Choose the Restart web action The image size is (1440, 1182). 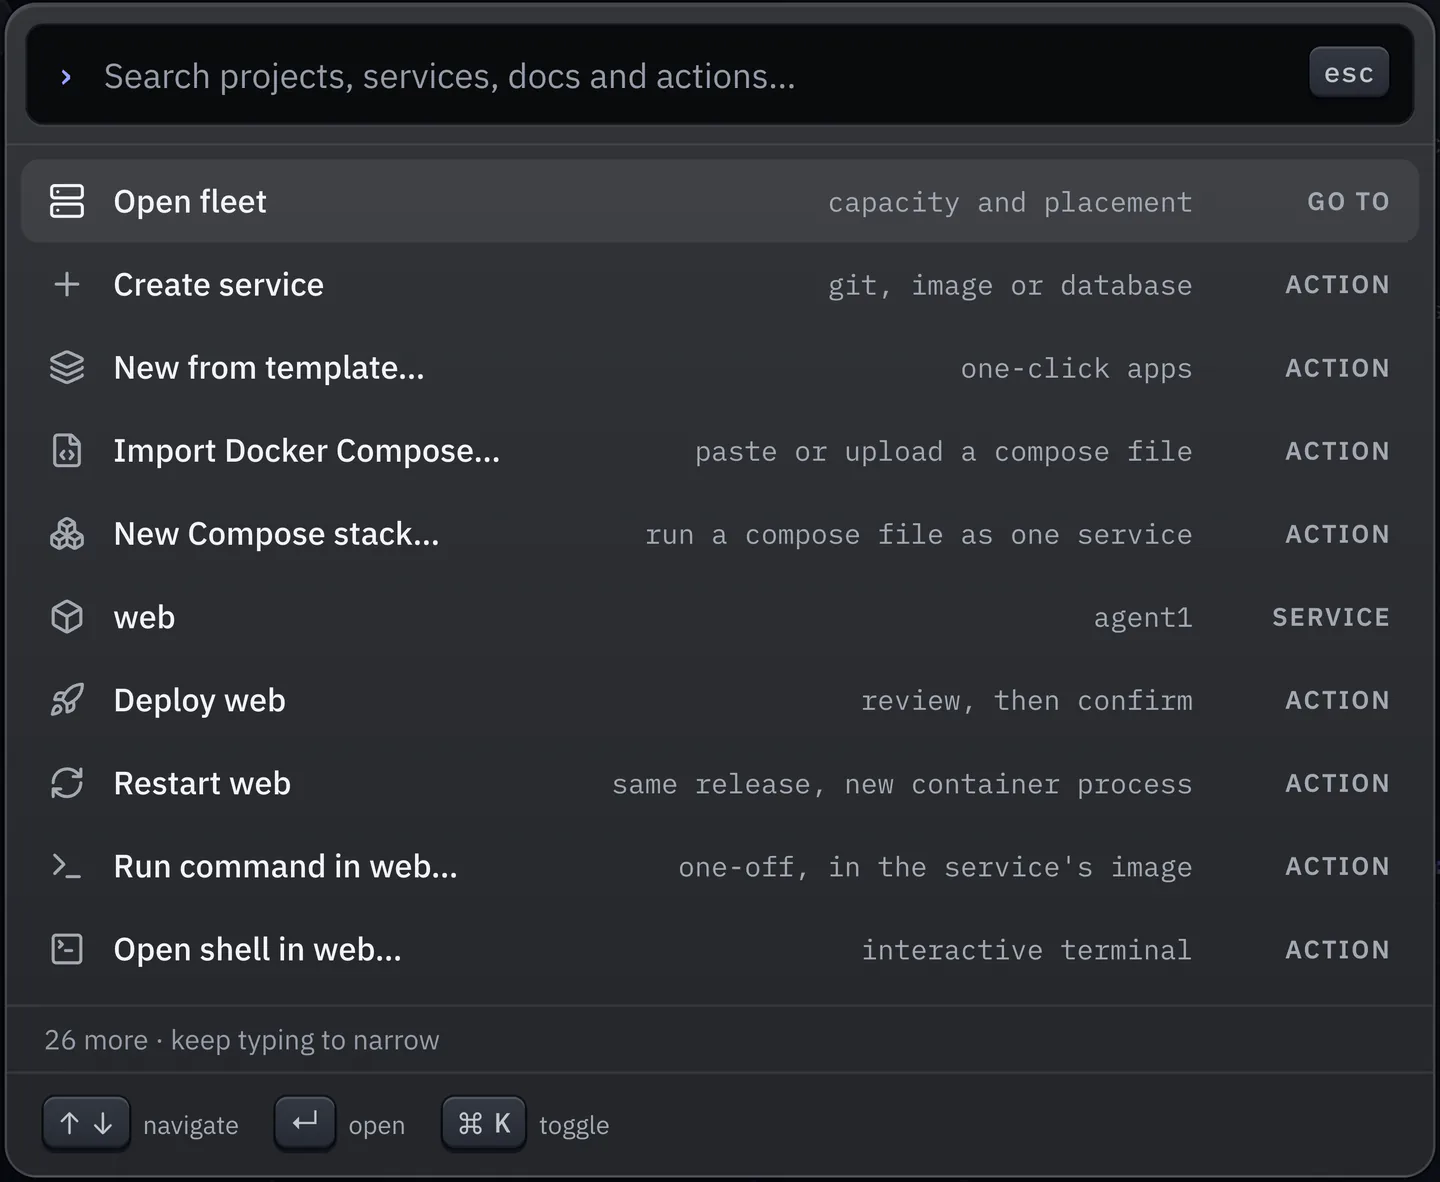click(x=720, y=782)
